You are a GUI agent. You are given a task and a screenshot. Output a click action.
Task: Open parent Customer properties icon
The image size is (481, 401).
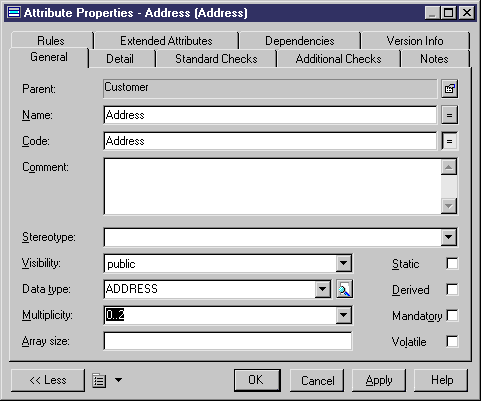point(449,89)
